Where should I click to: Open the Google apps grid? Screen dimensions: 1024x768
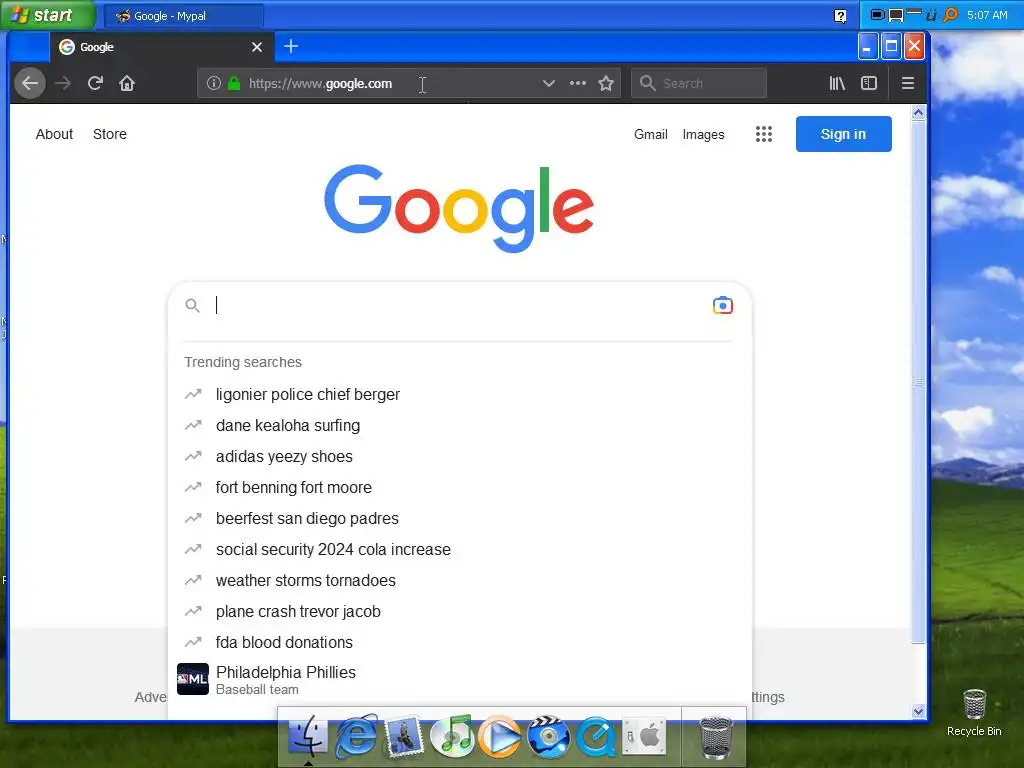coord(764,134)
